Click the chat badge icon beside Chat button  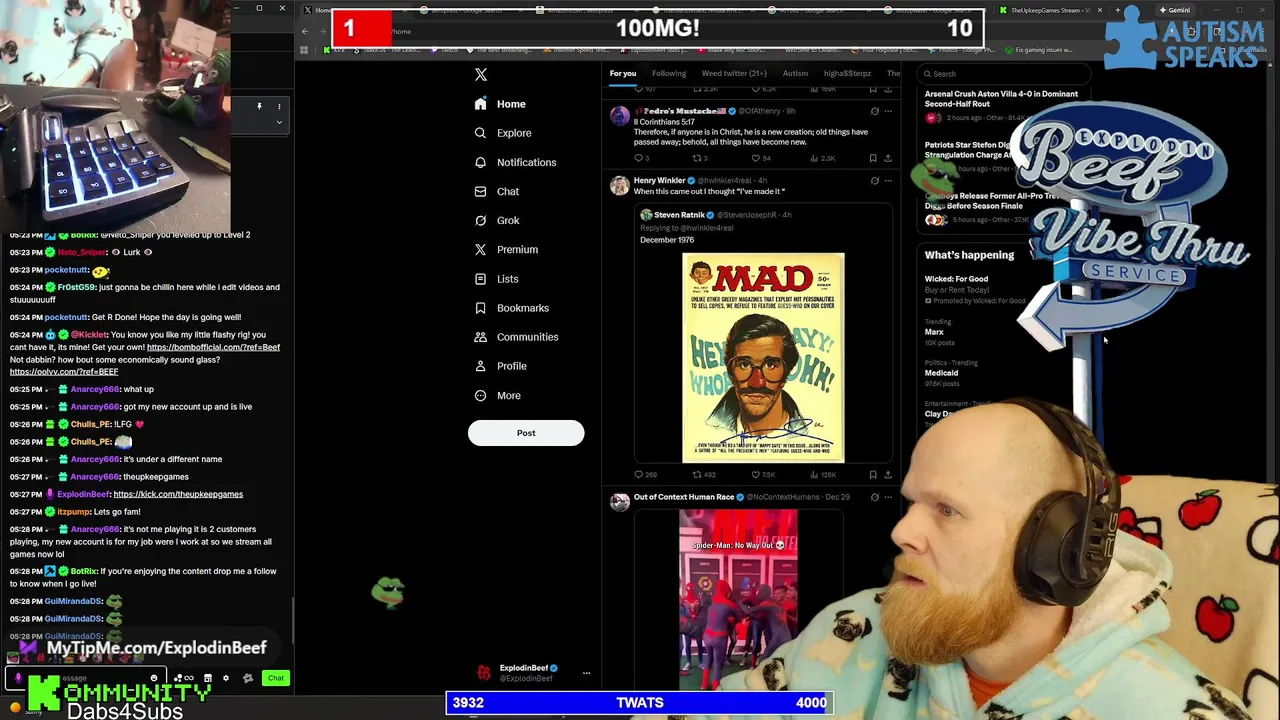coord(248,678)
